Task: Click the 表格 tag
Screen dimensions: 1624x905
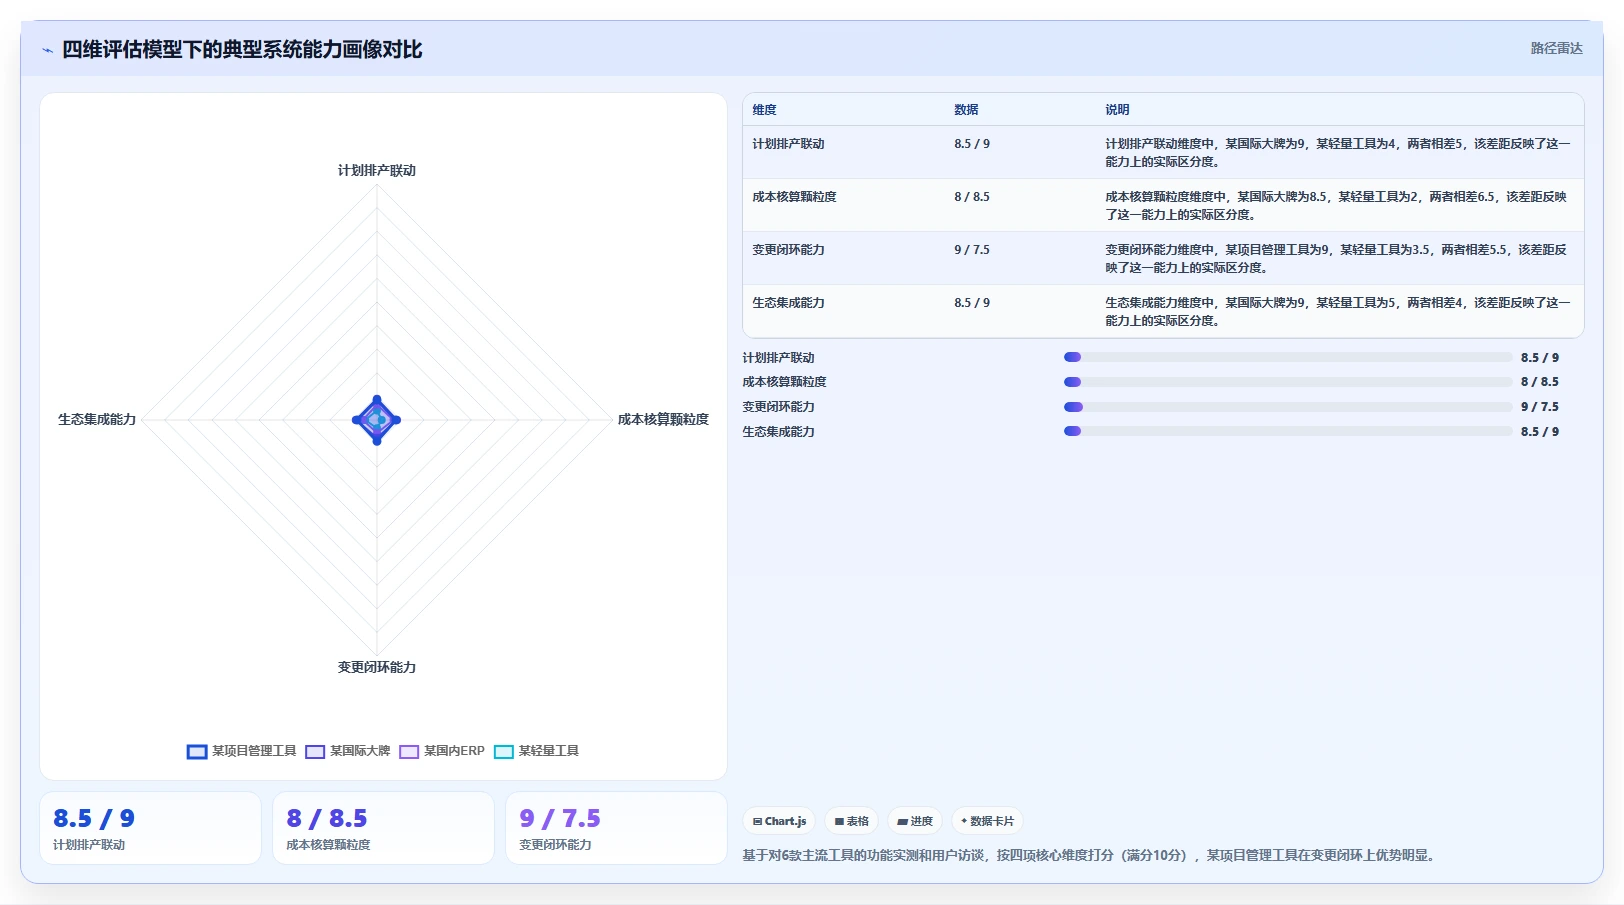Action: (x=851, y=821)
